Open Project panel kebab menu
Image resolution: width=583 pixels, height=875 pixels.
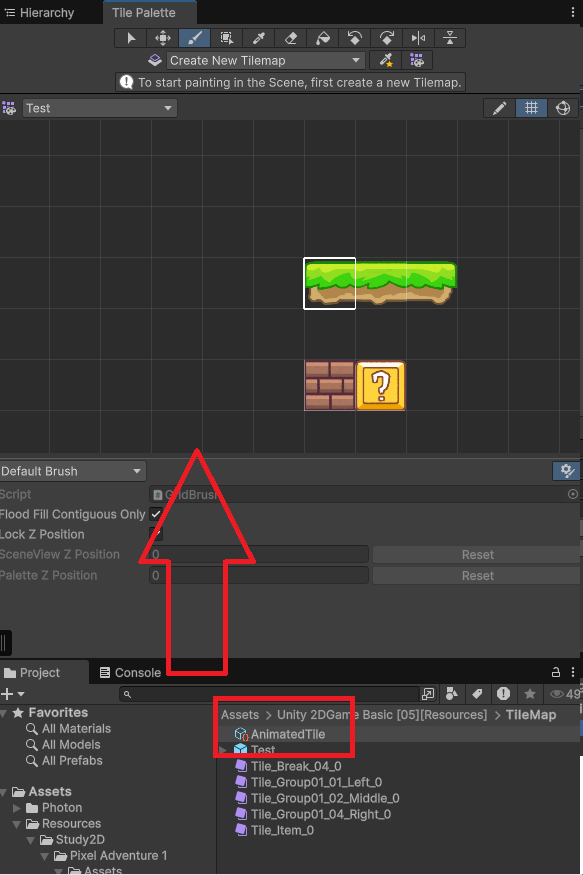coord(573,672)
